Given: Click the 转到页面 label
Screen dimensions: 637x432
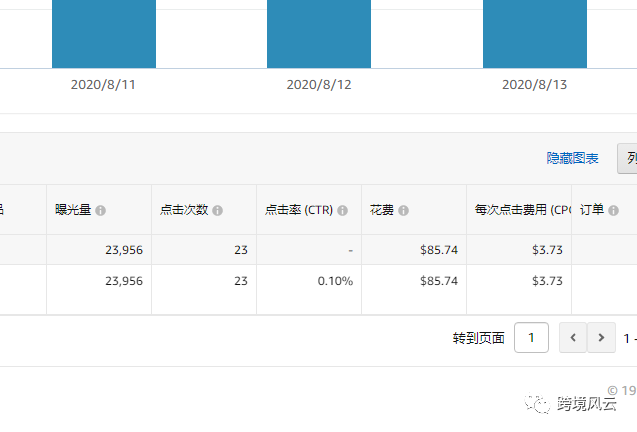Looking at the screenshot, I should pyautogui.click(x=479, y=338).
